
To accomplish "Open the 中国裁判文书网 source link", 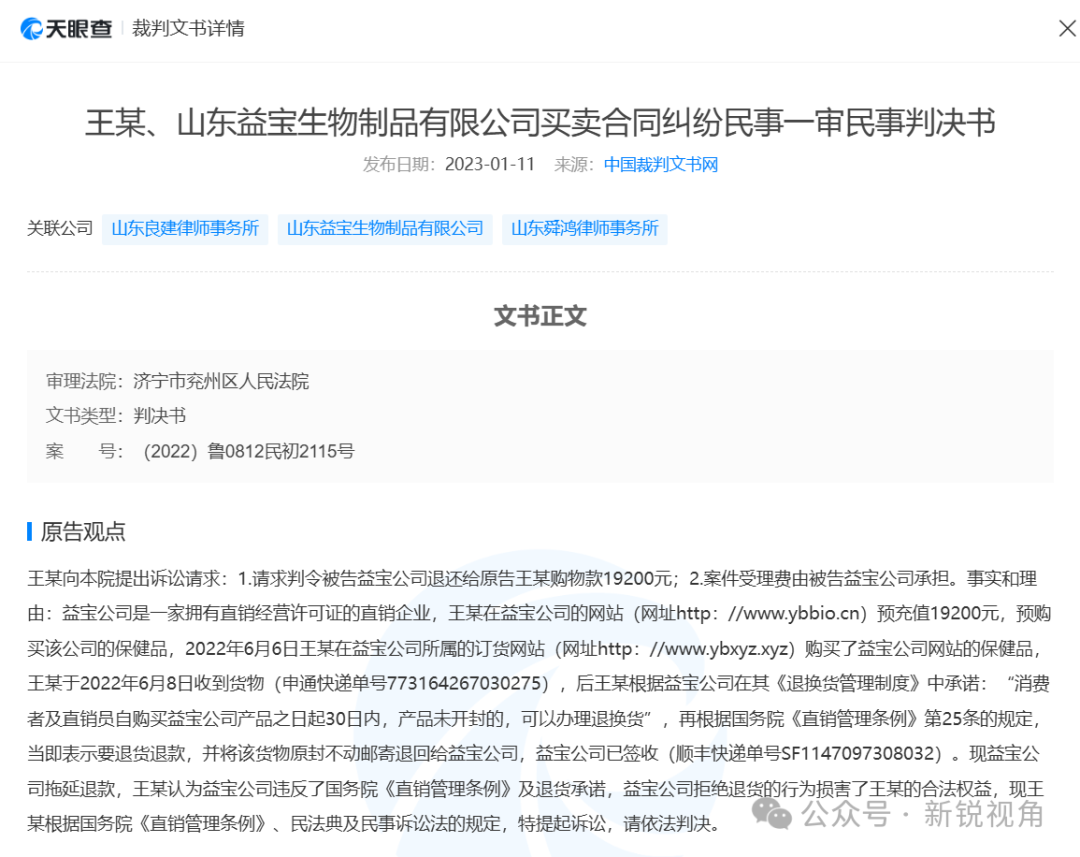I will tap(661, 165).
